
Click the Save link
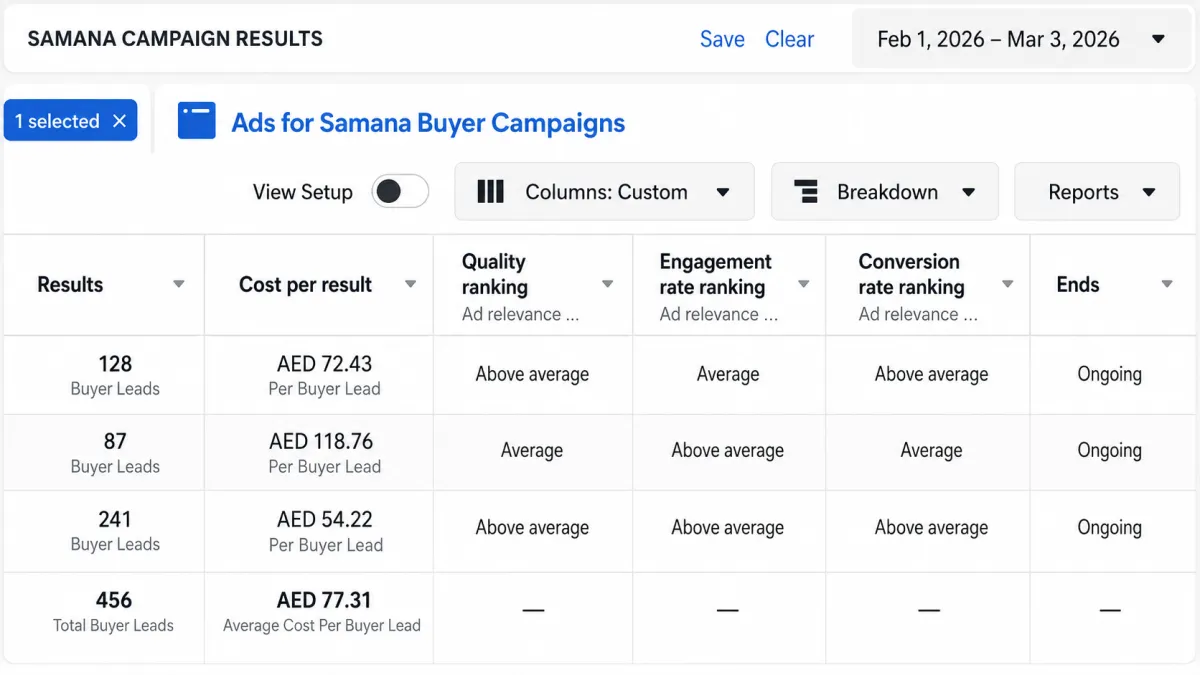[722, 40]
